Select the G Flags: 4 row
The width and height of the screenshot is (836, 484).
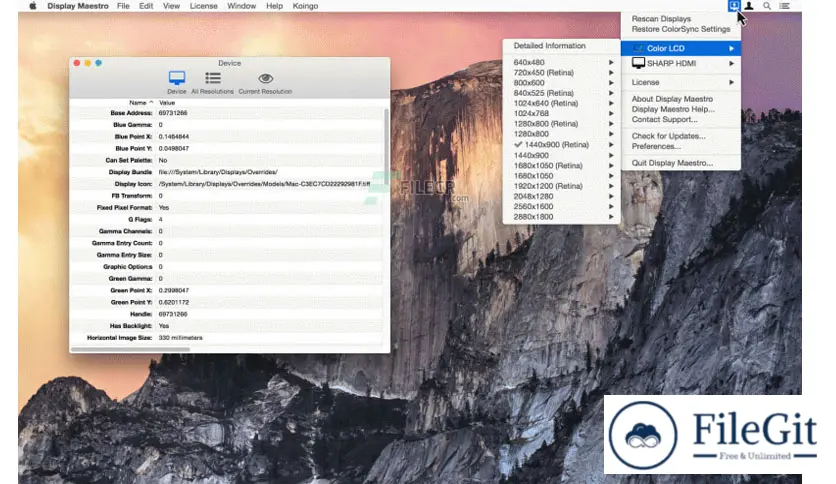point(227,219)
